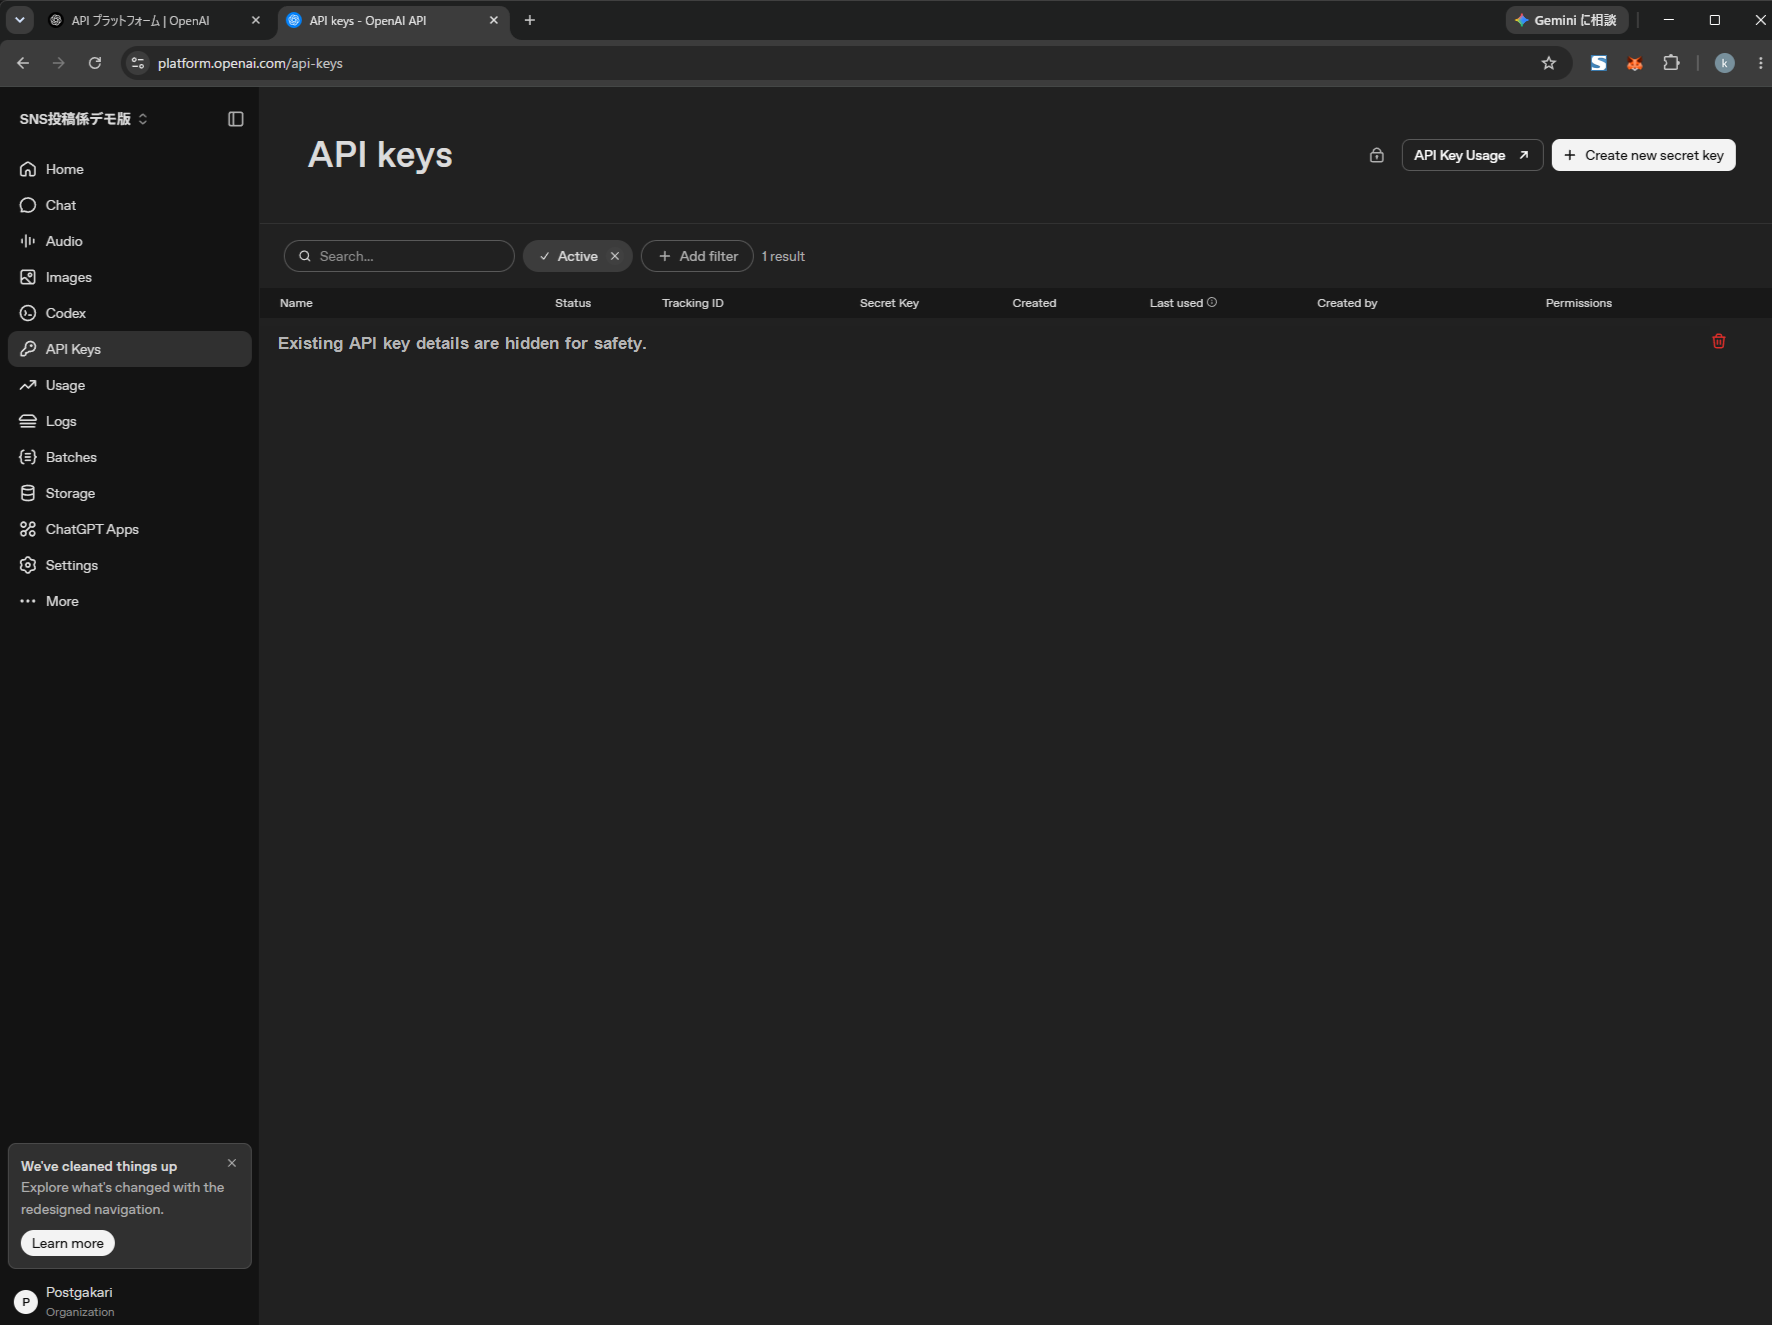Open Batches in the sidebar
The width and height of the screenshot is (1772, 1325).
tap(129, 457)
